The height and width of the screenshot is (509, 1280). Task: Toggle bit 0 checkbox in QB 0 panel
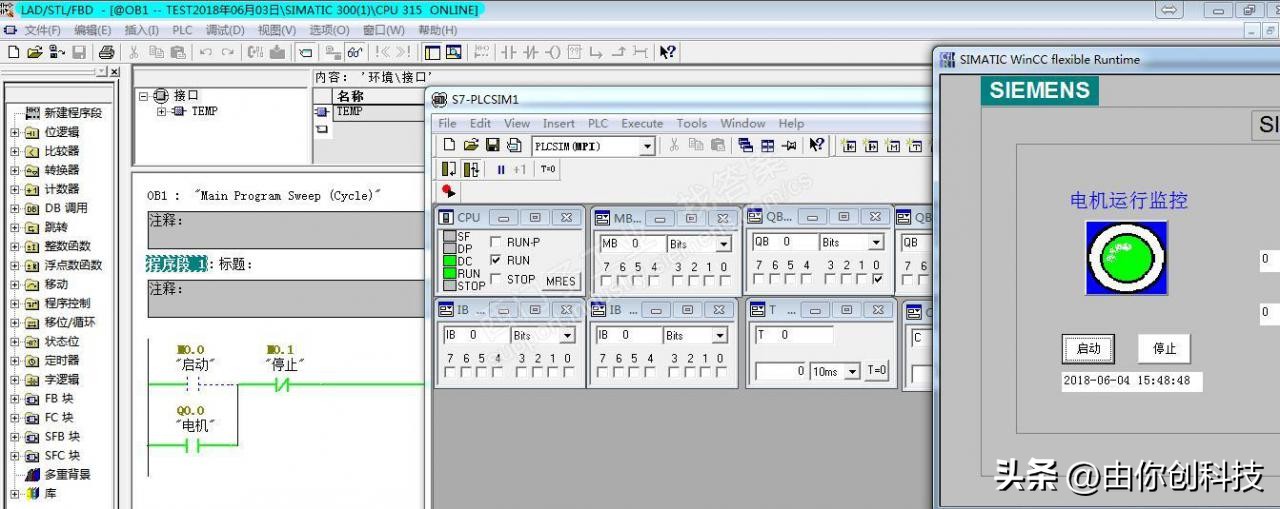(x=877, y=281)
